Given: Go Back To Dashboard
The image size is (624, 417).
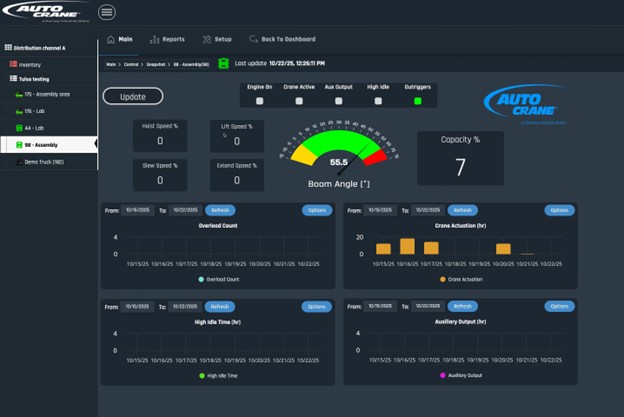Looking at the screenshot, I should pos(282,39).
